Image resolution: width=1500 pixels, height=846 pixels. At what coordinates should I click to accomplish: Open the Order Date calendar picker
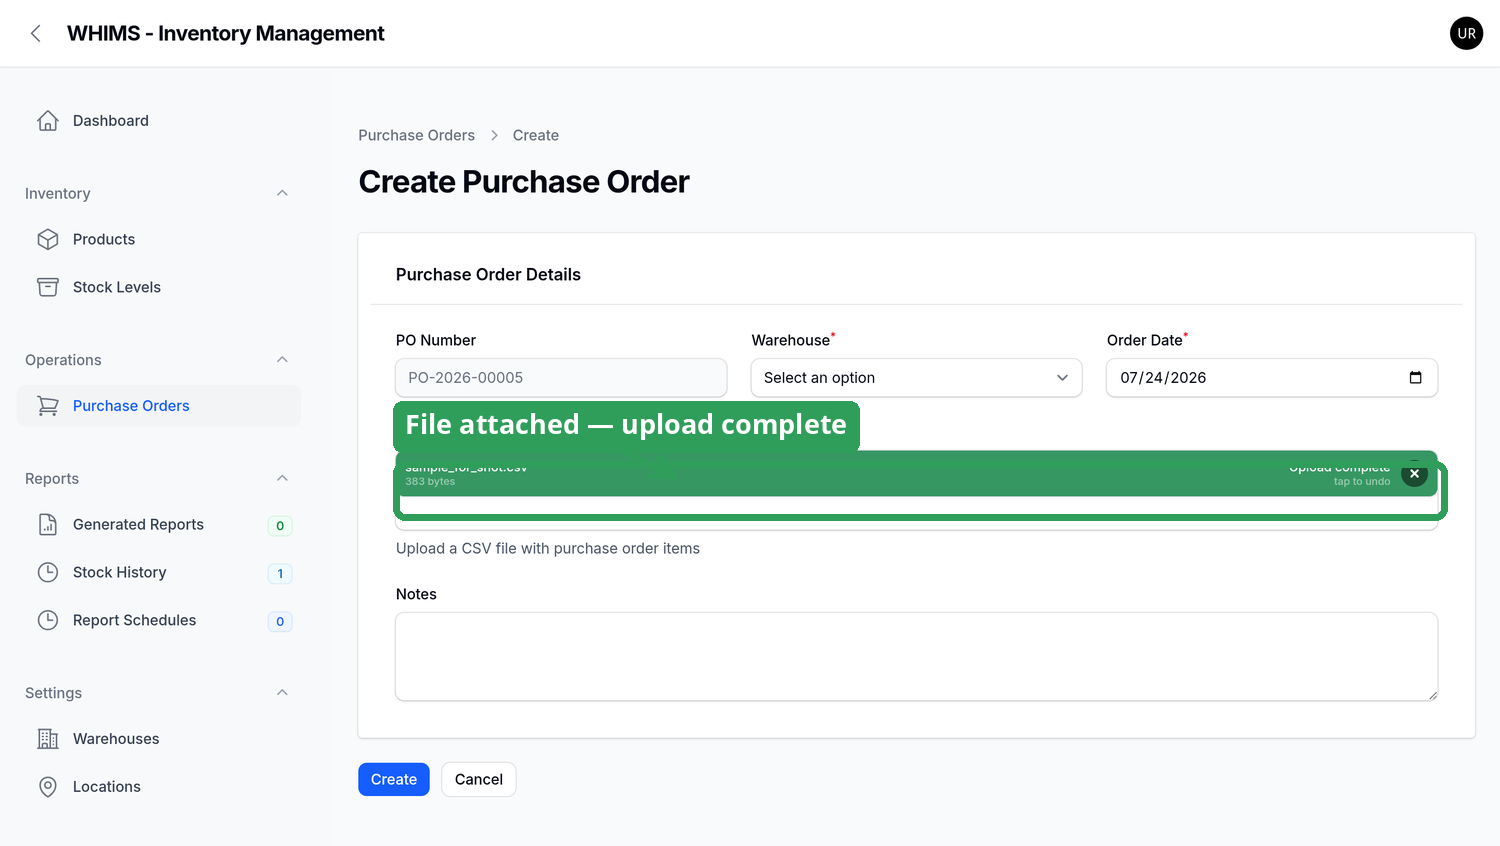pos(1415,378)
